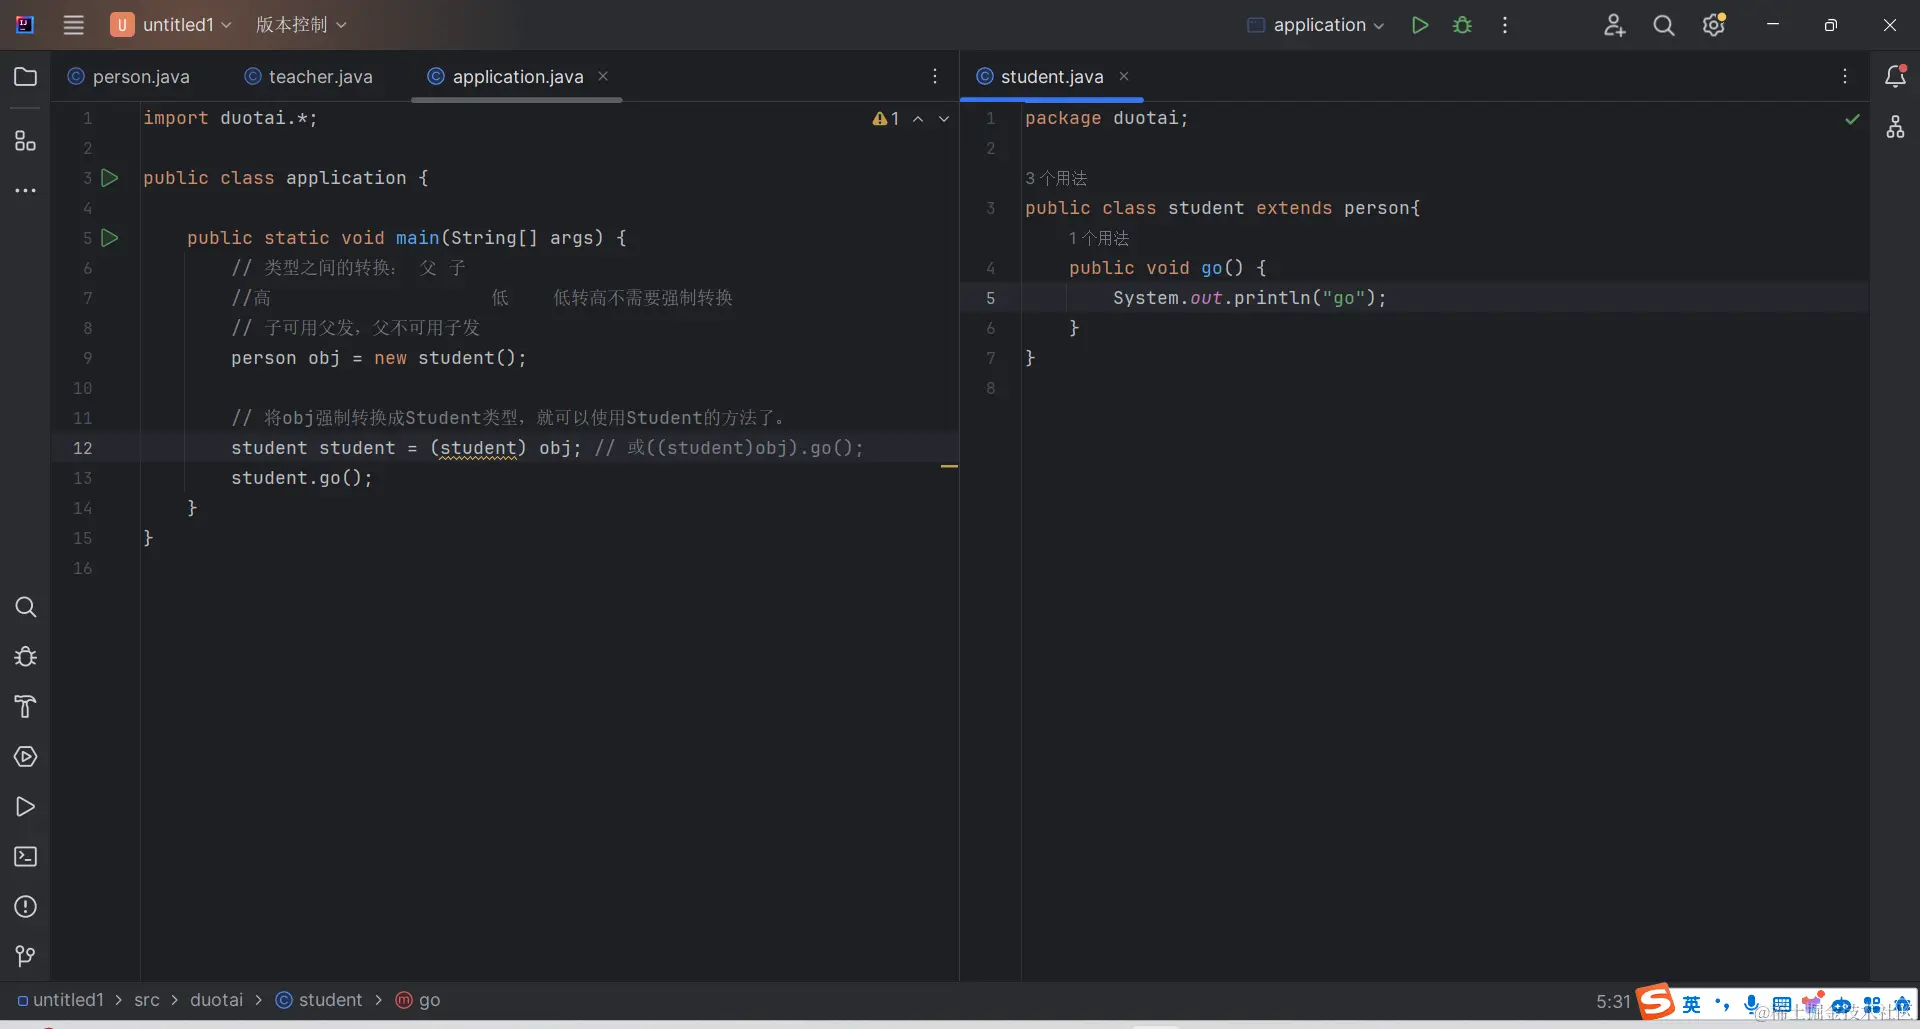Viewport: 1920px width, 1029px height.
Task: Click 'person obj = new student();' line
Action: (379, 358)
